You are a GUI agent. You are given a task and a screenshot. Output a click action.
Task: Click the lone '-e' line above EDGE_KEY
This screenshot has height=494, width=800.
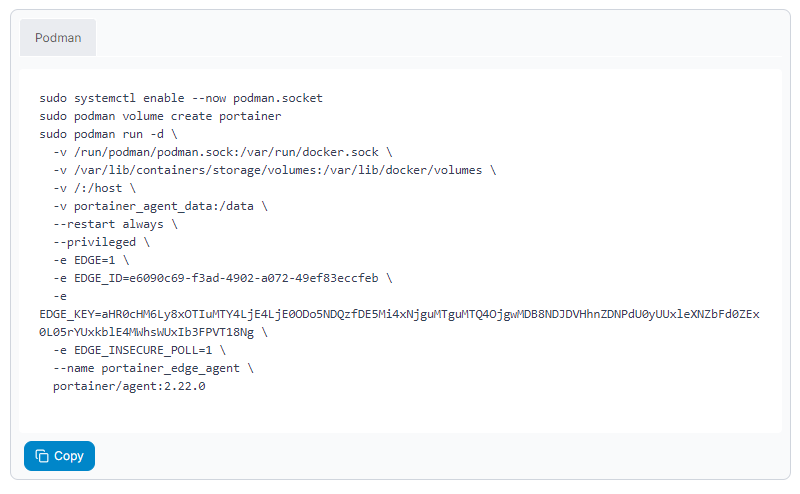tap(60, 296)
